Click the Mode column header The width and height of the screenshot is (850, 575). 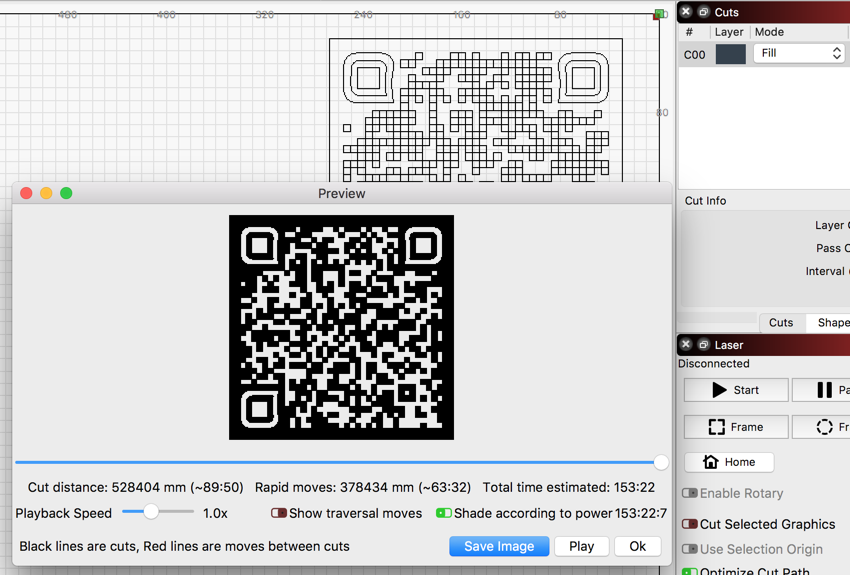click(769, 32)
